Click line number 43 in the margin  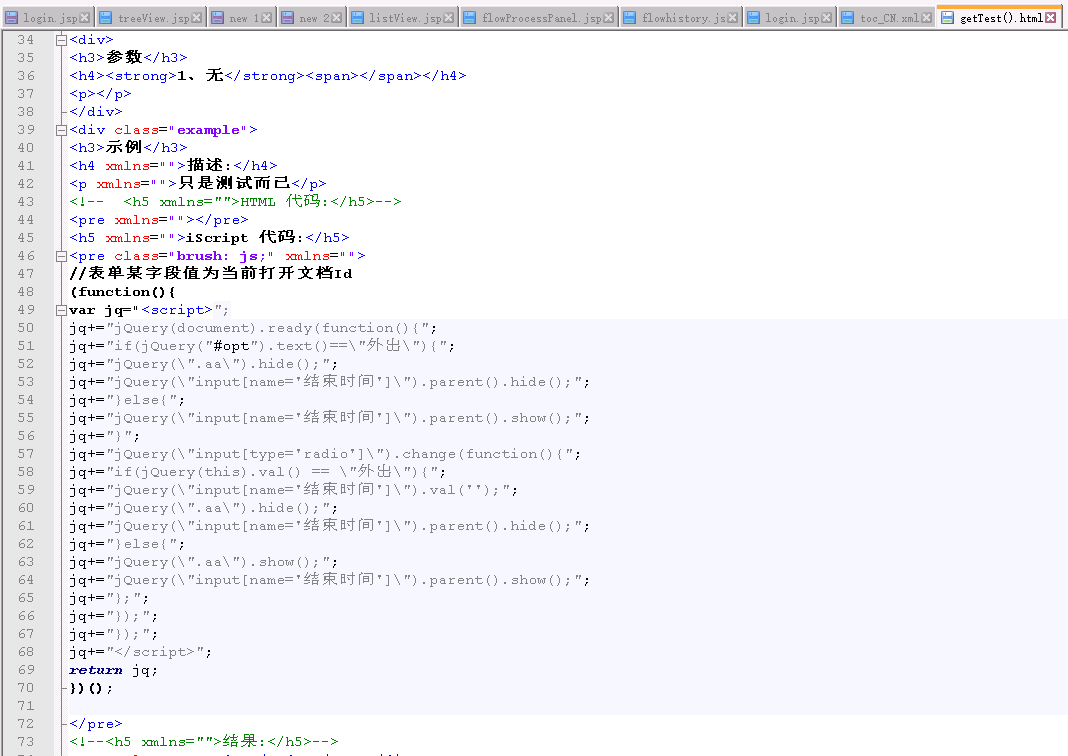[26, 202]
